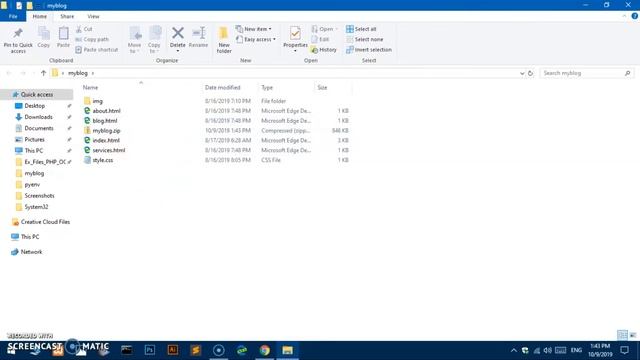
Task: Open Google Chrome from the taskbar
Action: coord(264,350)
